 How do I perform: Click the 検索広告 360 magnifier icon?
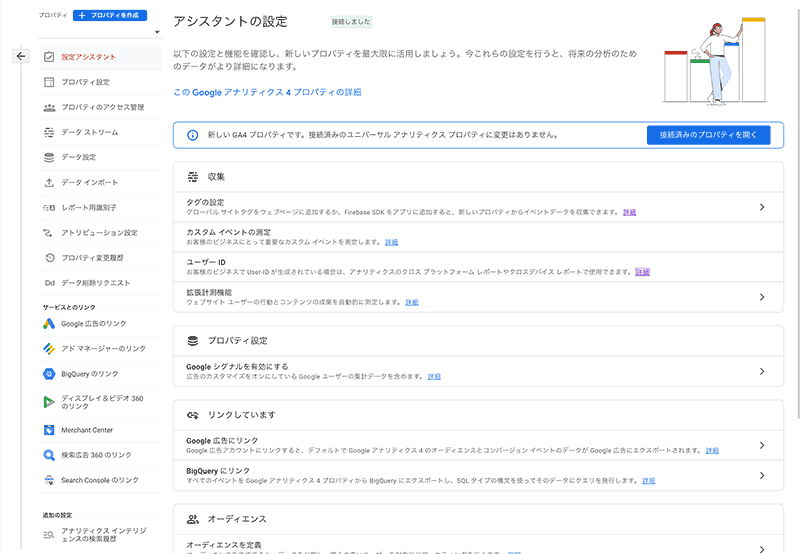(49, 455)
